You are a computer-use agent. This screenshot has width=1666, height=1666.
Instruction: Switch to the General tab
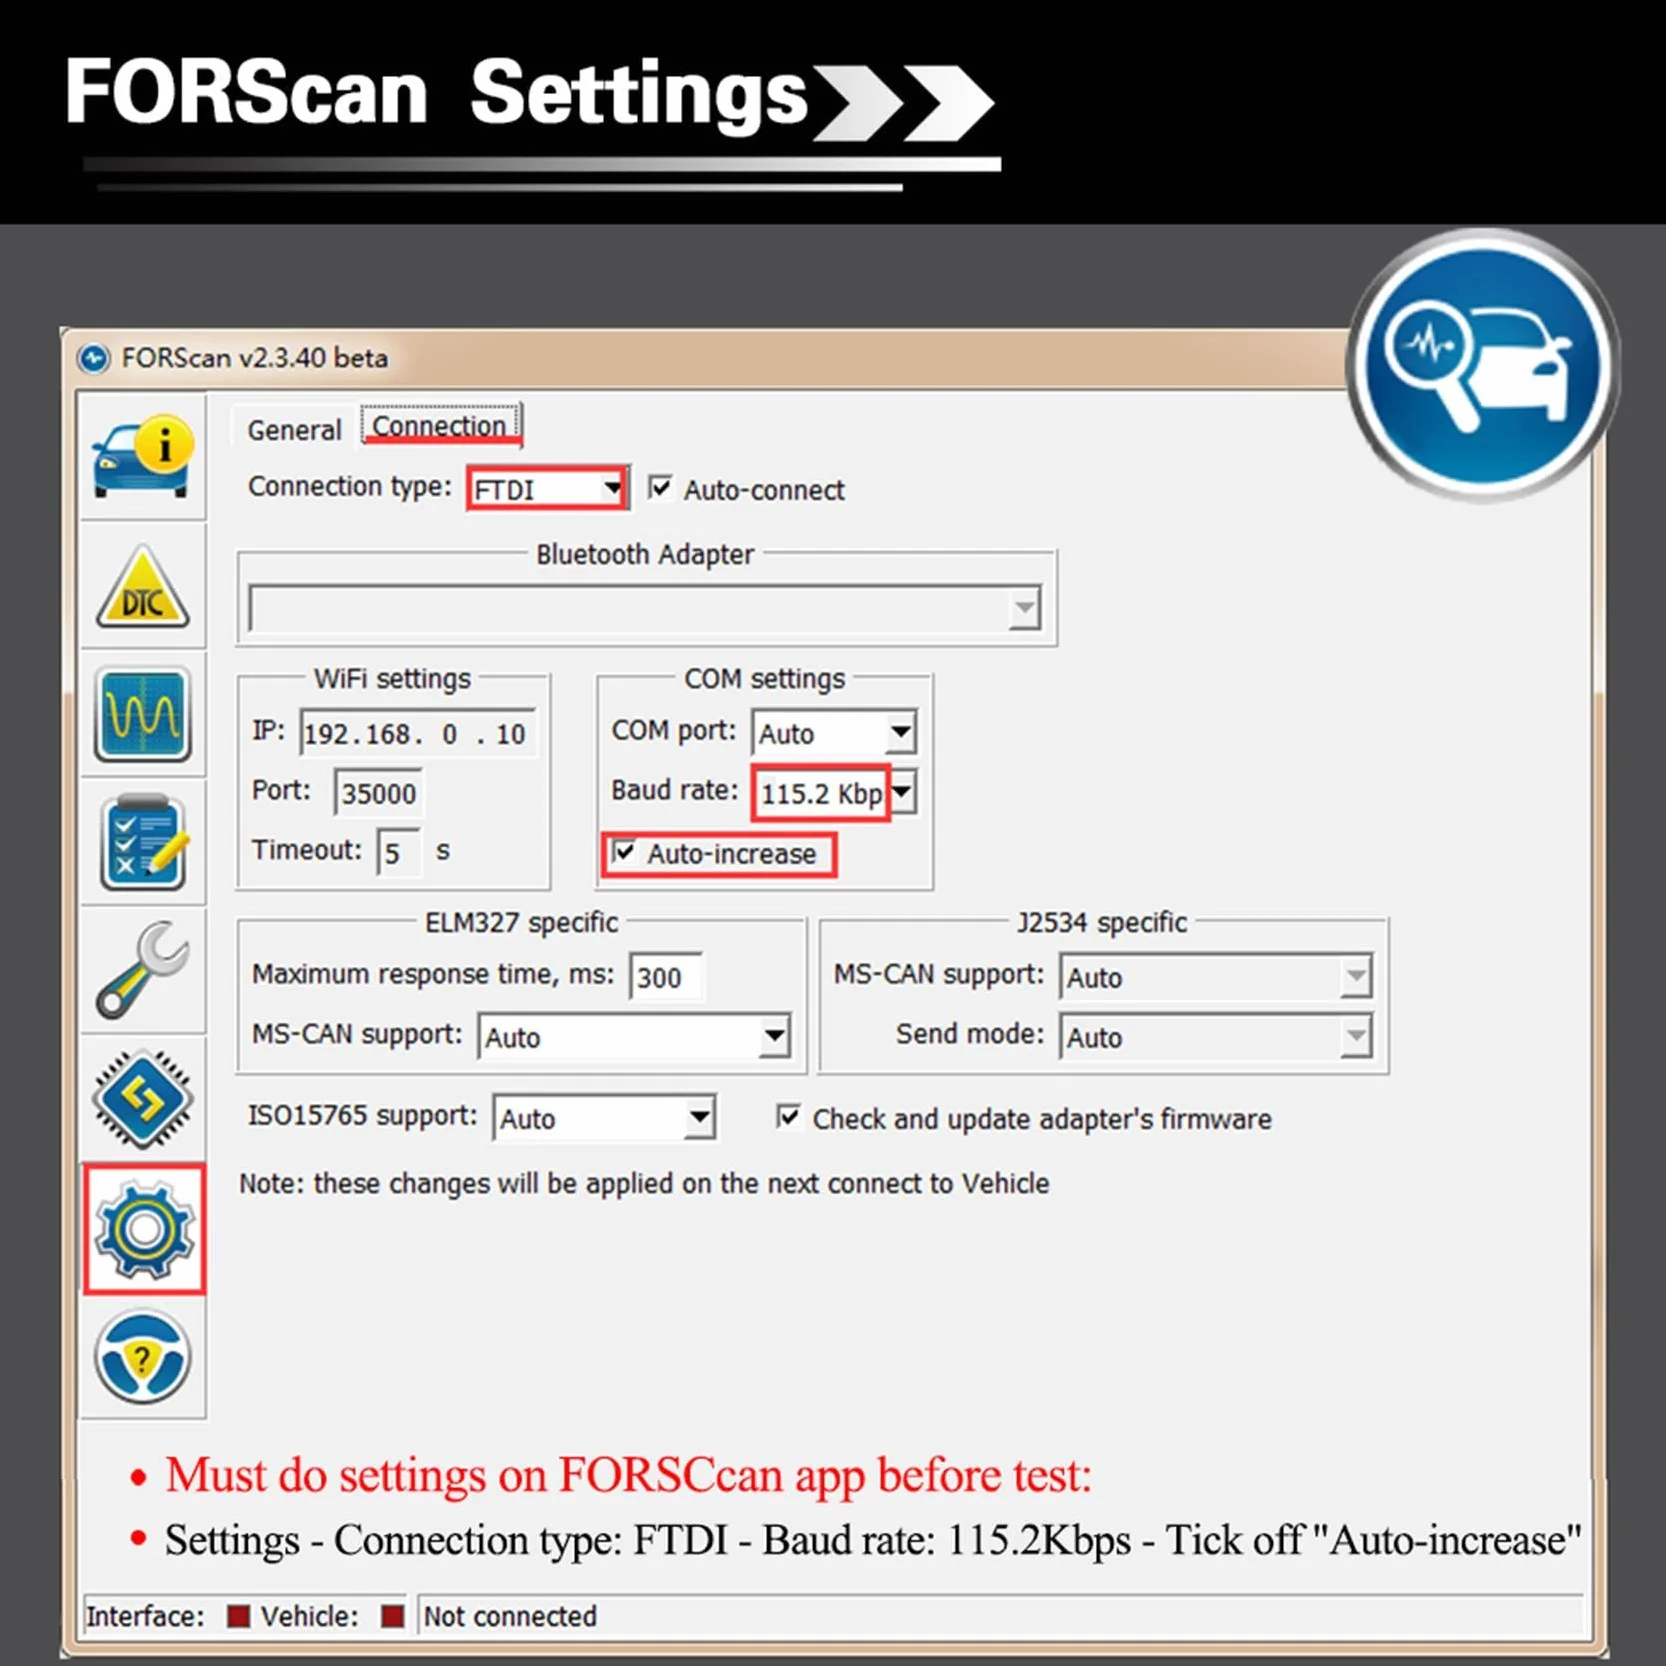coord(294,430)
